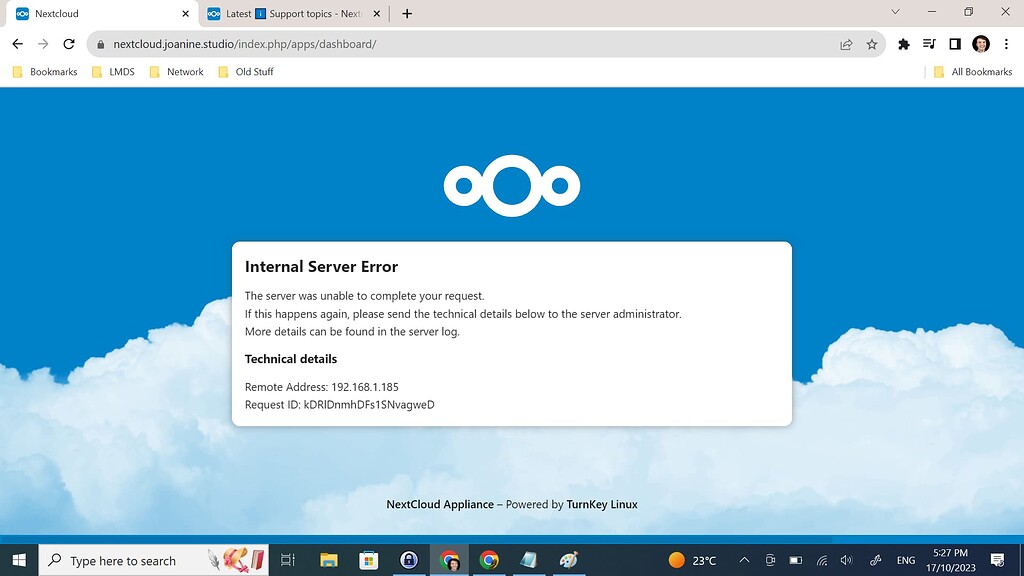Click the Remote Address 192.168.1.185 text
This screenshot has height=576, width=1024.
click(x=321, y=387)
